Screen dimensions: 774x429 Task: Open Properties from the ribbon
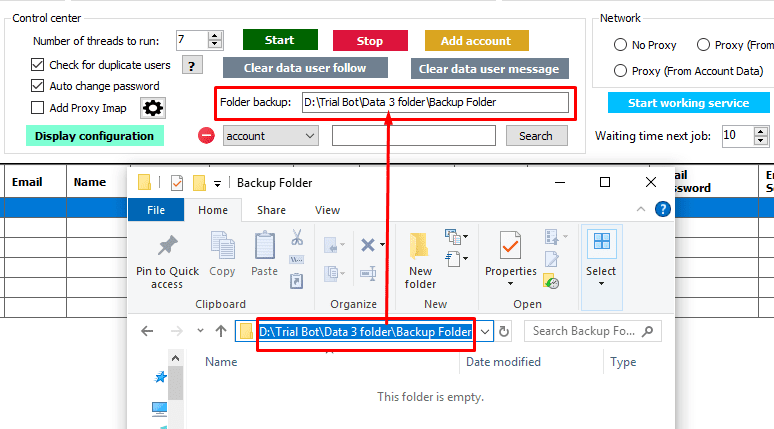tap(510, 246)
